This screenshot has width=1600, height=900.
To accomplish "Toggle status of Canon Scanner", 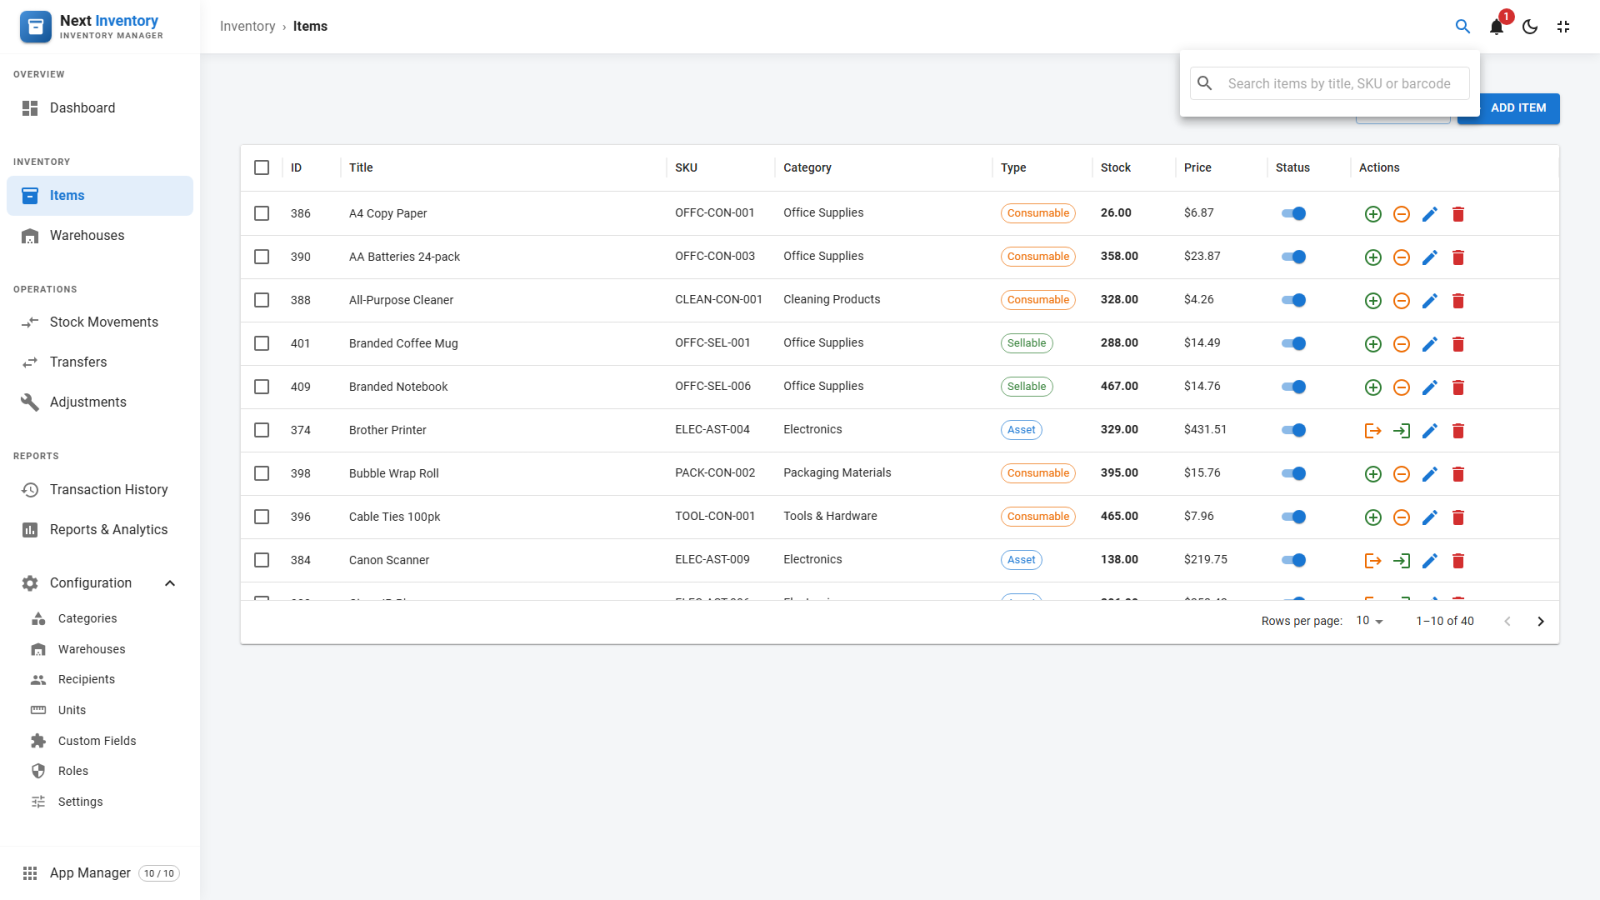I will click(1294, 560).
